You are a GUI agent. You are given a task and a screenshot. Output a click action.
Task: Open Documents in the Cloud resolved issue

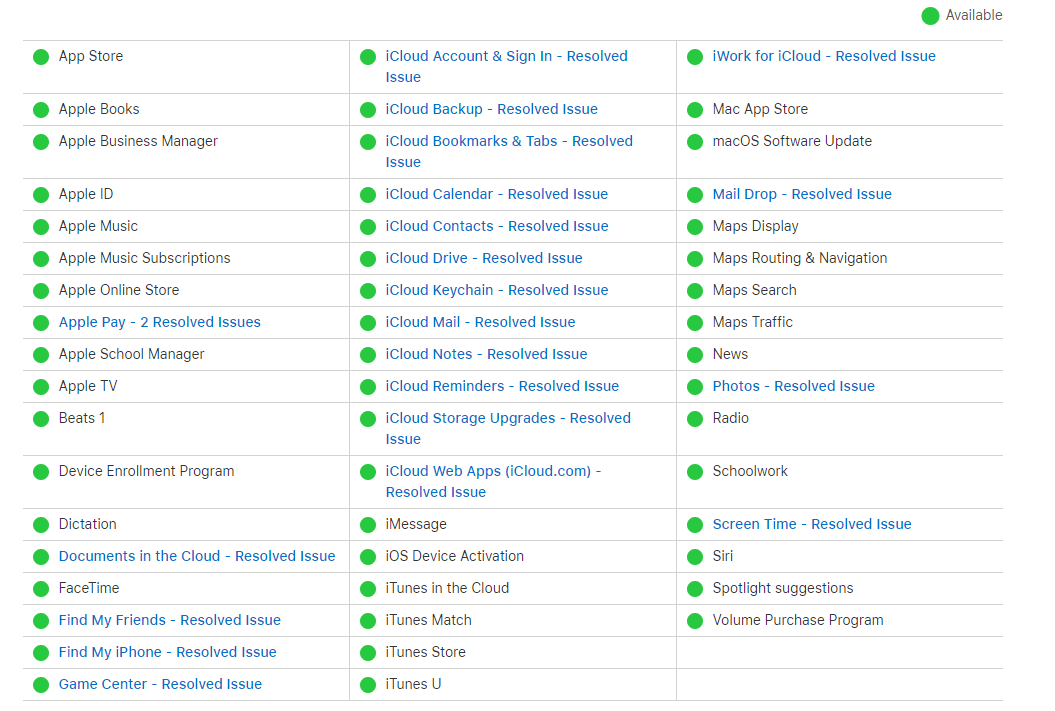pos(196,556)
